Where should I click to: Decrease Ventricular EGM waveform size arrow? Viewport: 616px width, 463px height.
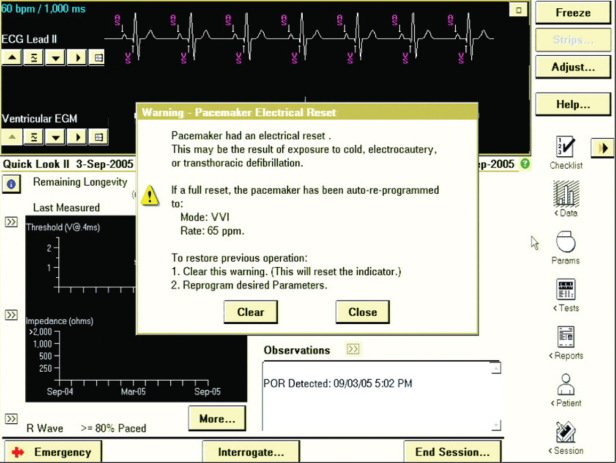(56, 136)
